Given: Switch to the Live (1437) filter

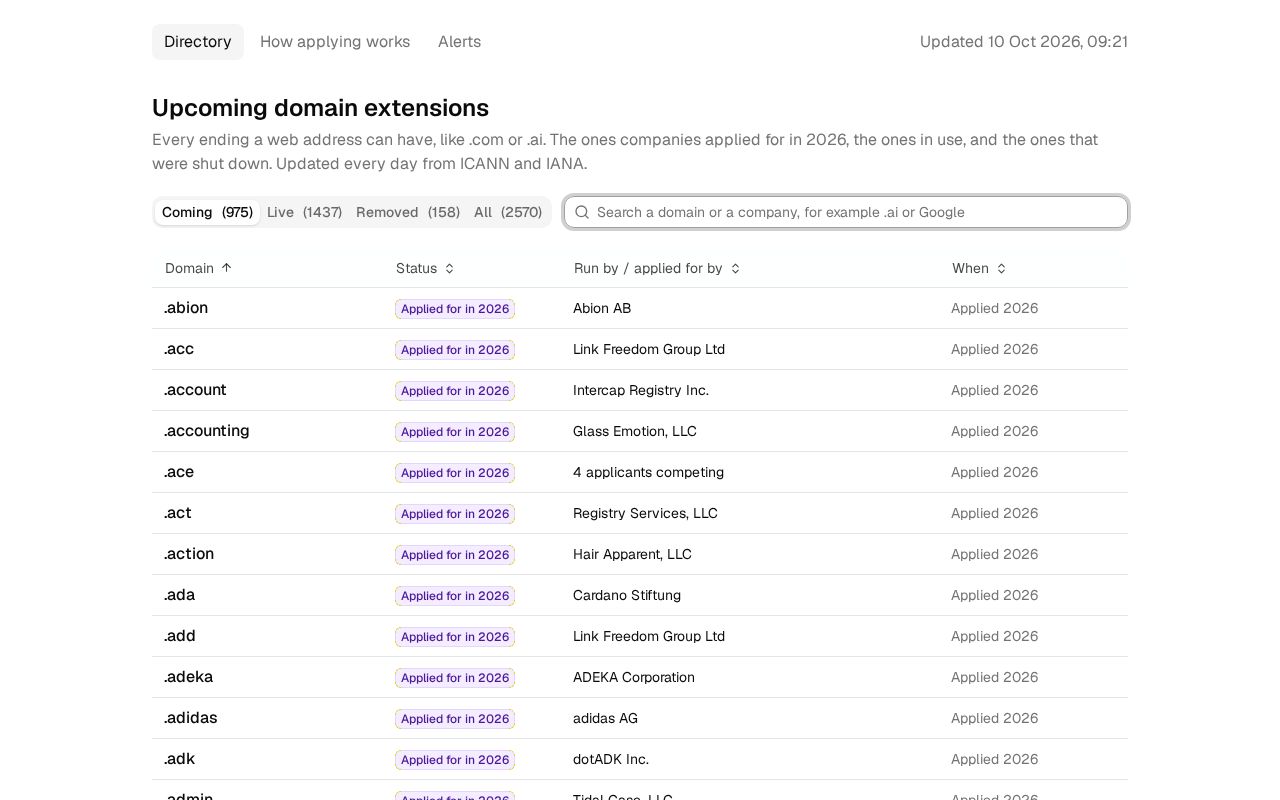Looking at the screenshot, I should coord(304,212).
